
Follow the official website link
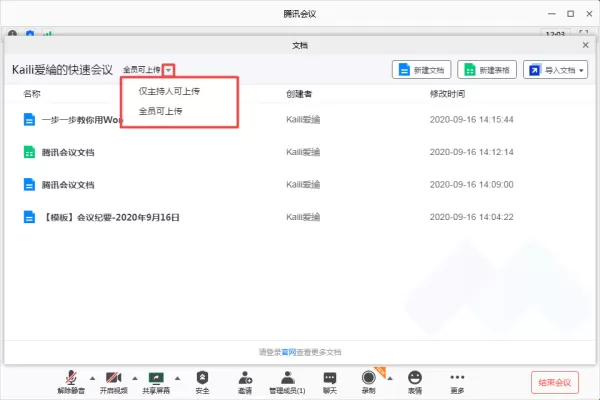(x=289, y=352)
